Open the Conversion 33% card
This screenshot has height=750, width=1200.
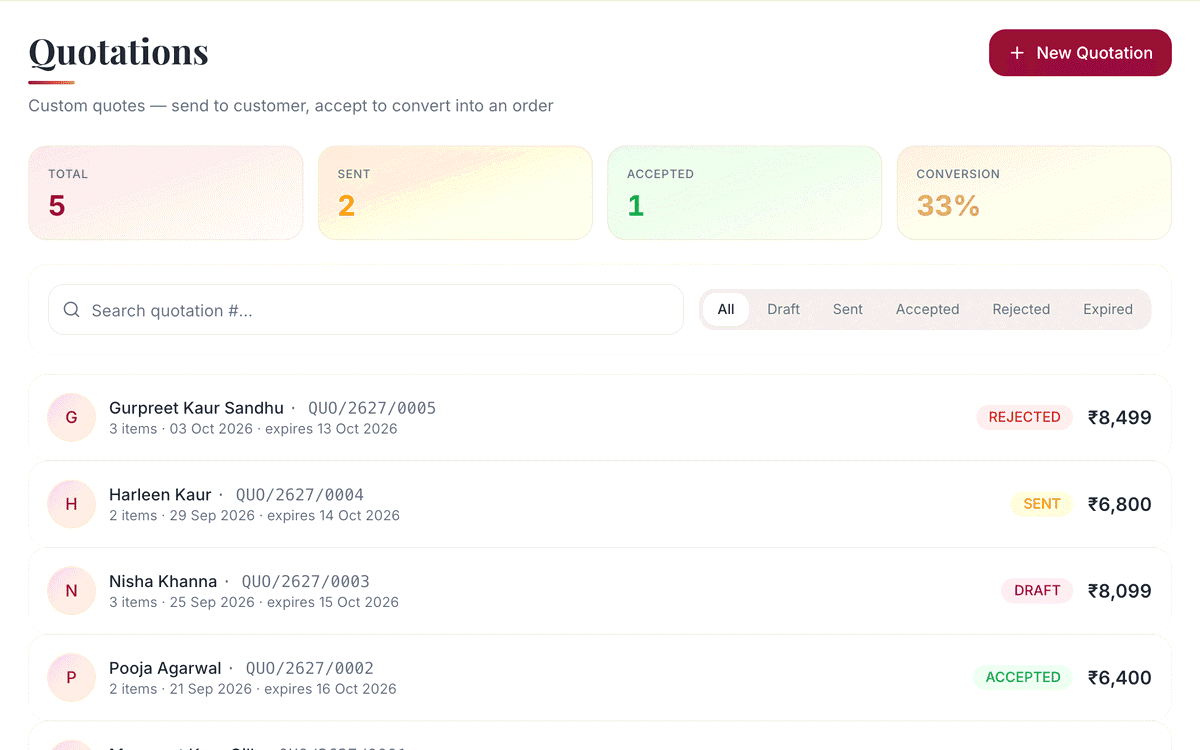1034,193
